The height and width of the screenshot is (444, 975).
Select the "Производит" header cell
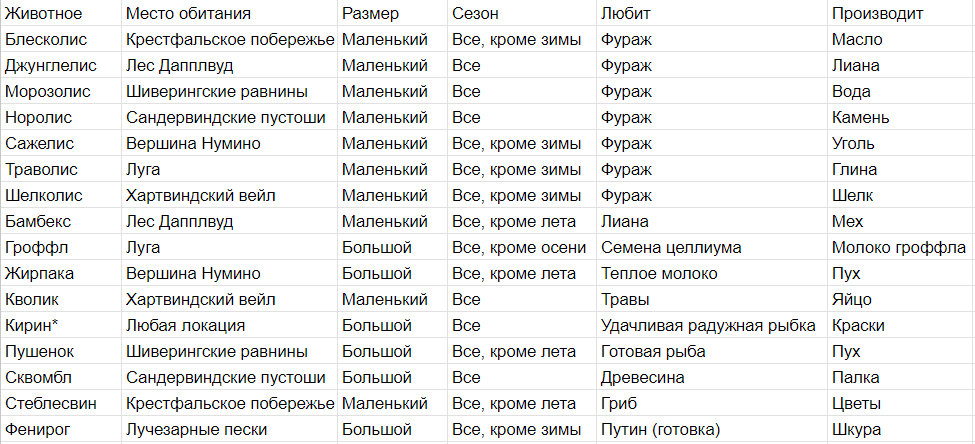coord(877,14)
